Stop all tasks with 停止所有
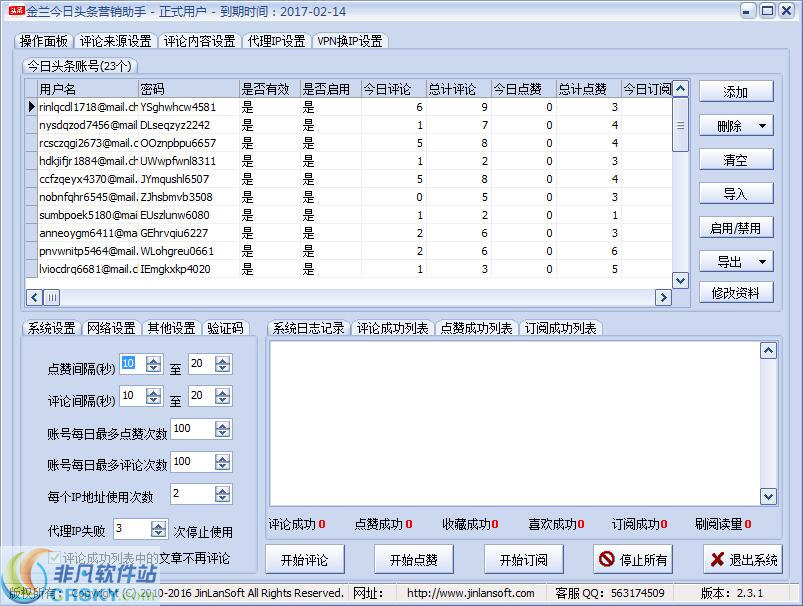Viewport: 803px width, 606px height. tap(633, 559)
